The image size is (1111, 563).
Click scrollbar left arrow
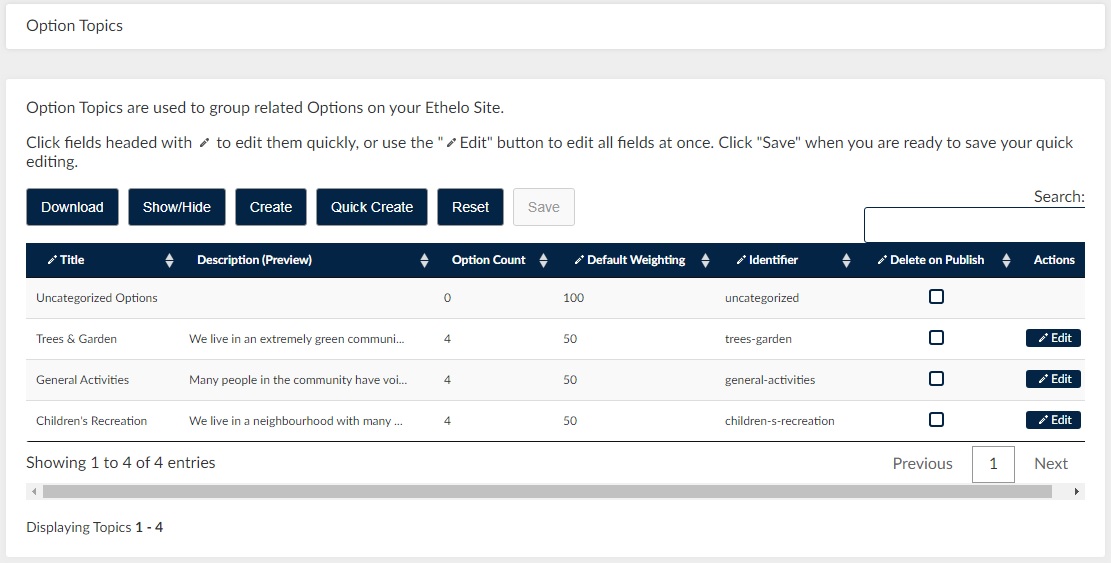click(x=34, y=491)
